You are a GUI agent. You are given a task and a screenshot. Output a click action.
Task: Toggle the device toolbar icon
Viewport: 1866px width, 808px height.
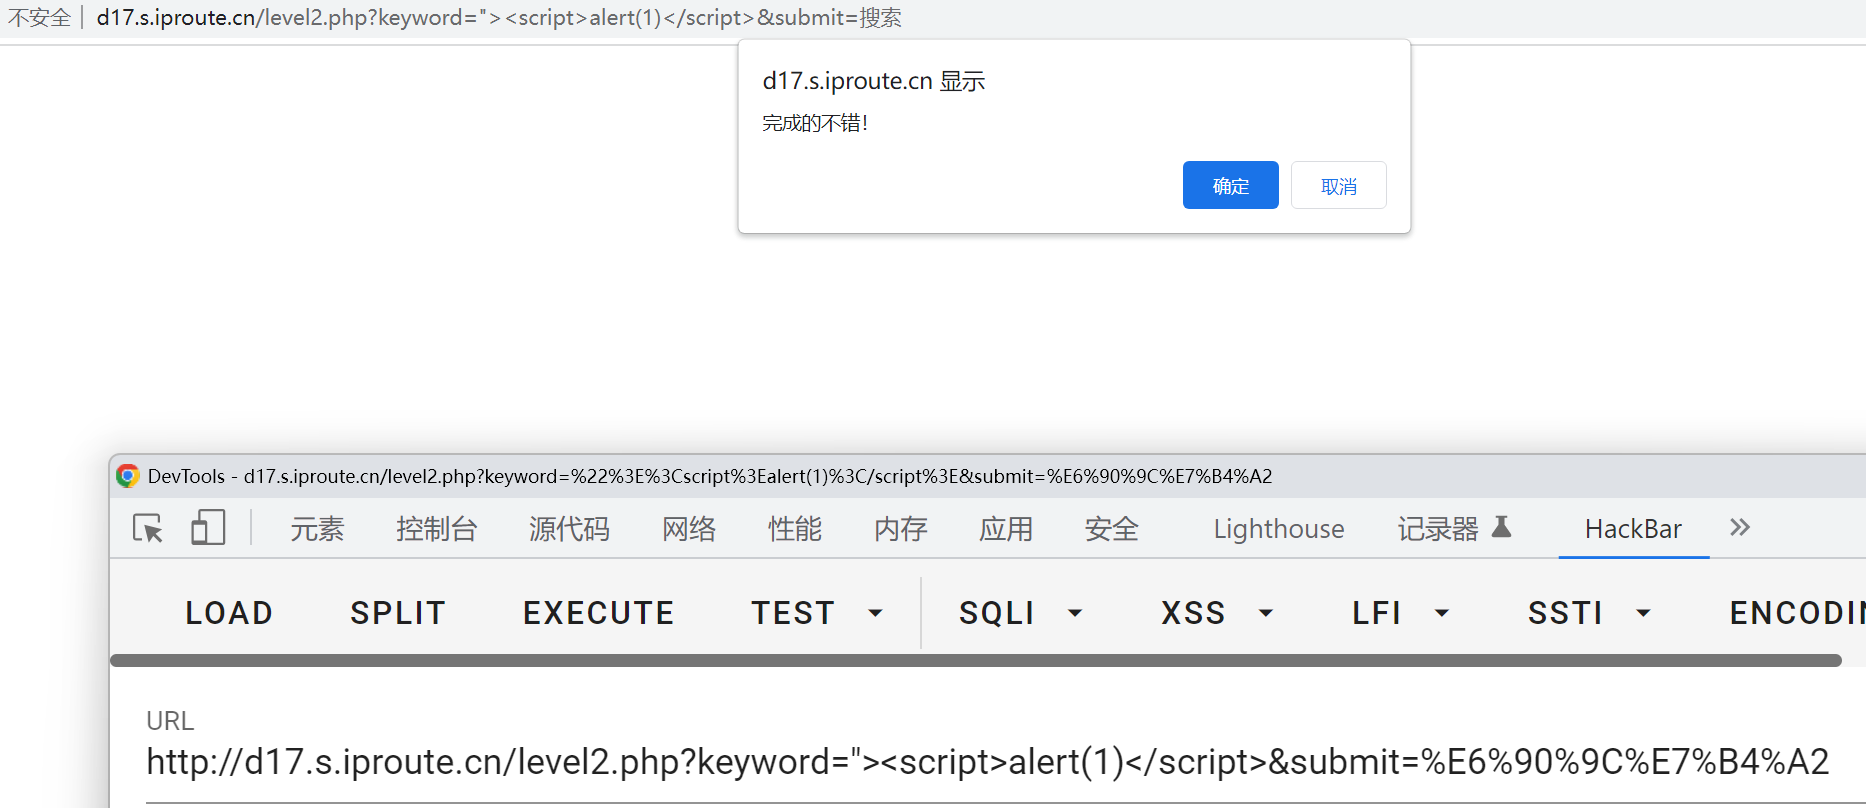207,528
